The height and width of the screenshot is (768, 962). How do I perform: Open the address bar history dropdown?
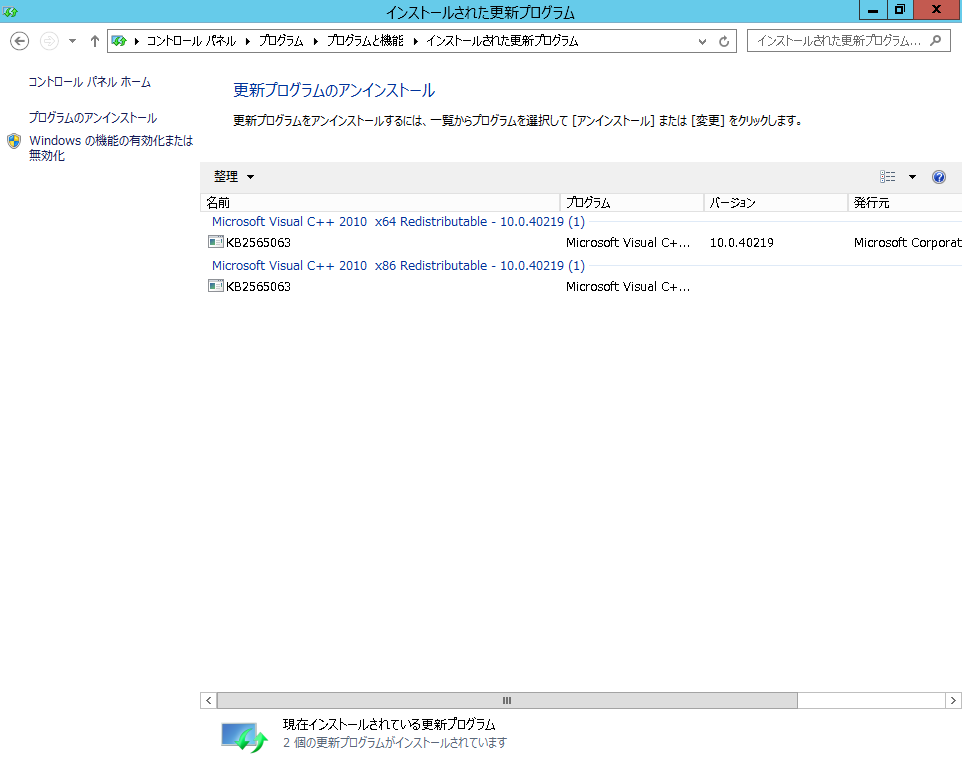pos(702,41)
